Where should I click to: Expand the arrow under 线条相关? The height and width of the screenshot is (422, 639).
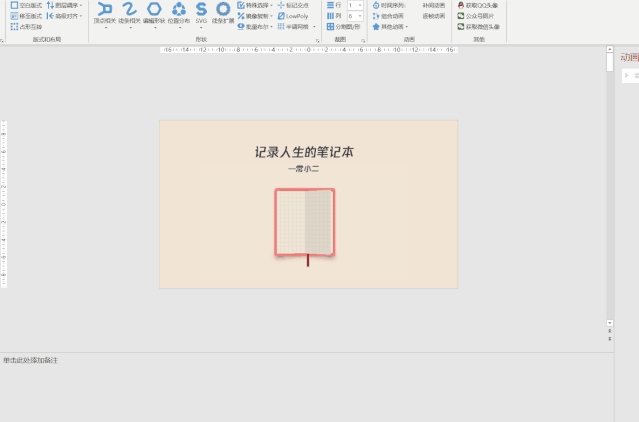tap(130, 28)
